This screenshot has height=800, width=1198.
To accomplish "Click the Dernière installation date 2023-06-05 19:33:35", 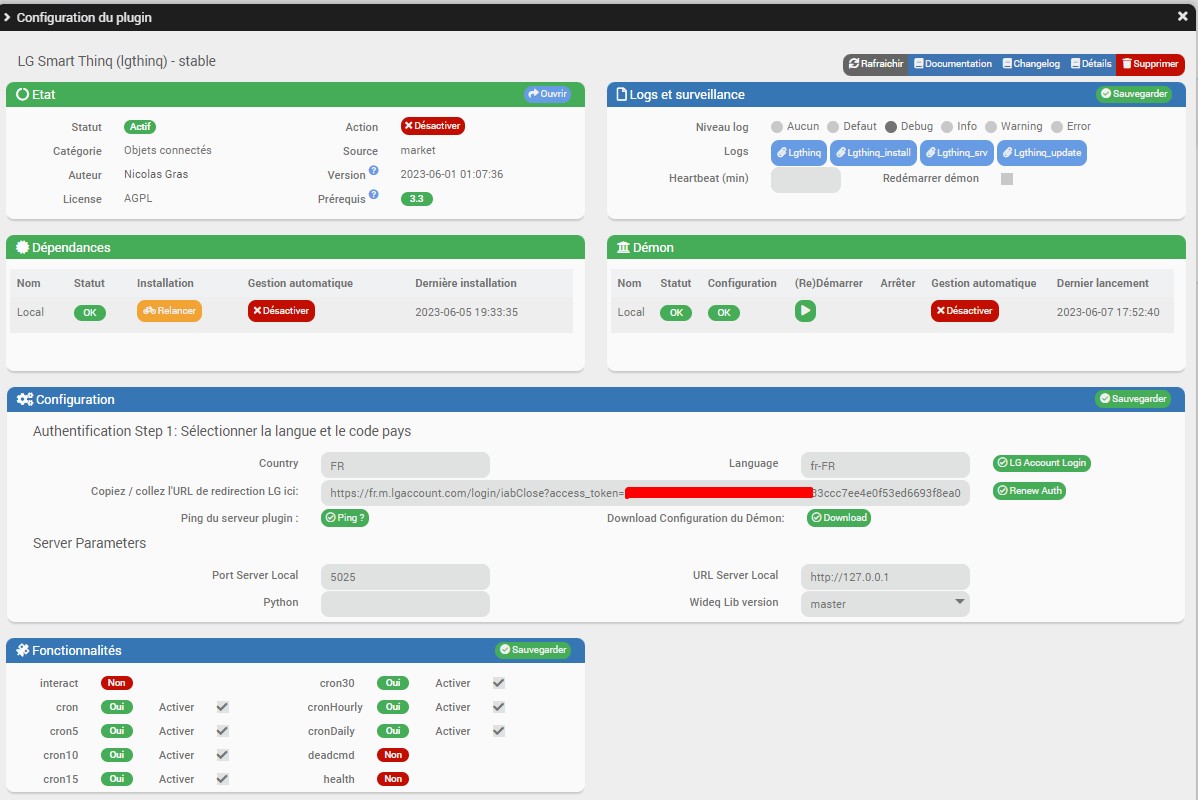I will 466,312.
